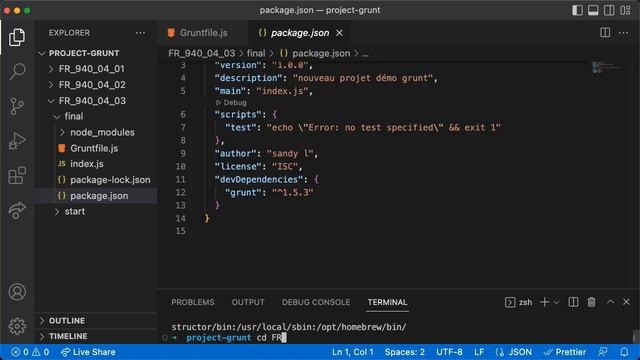Click Live Share in the status bar
Viewport: 640px width, 360px height.
pos(88,352)
